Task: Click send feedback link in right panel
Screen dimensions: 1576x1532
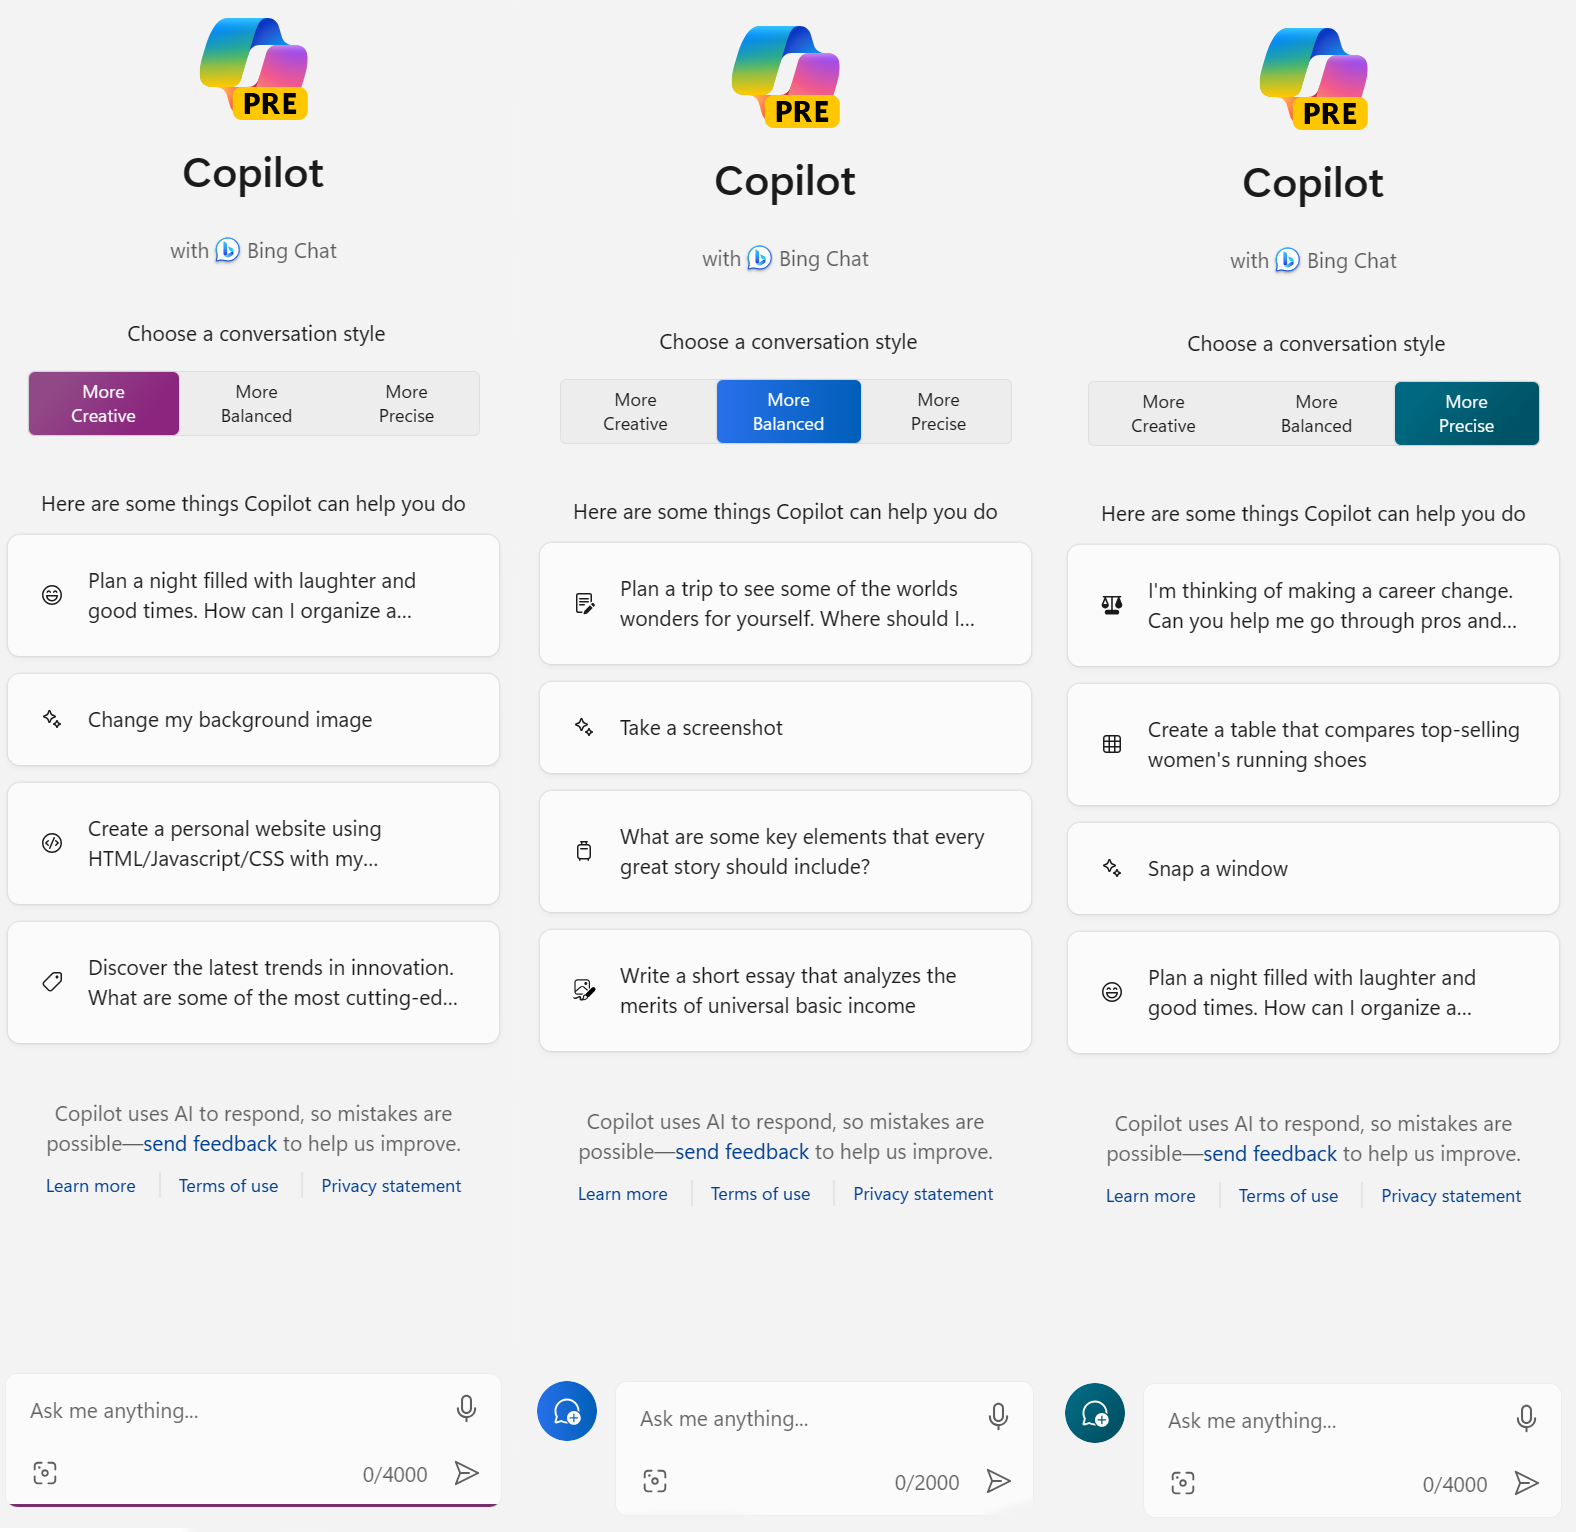Action: pyautogui.click(x=1270, y=1154)
